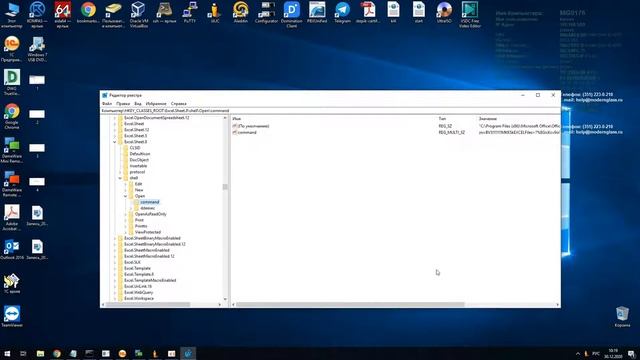Click the tree pane scroll down arrow
This screenshot has height=360, width=640.
[x=225, y=299]
